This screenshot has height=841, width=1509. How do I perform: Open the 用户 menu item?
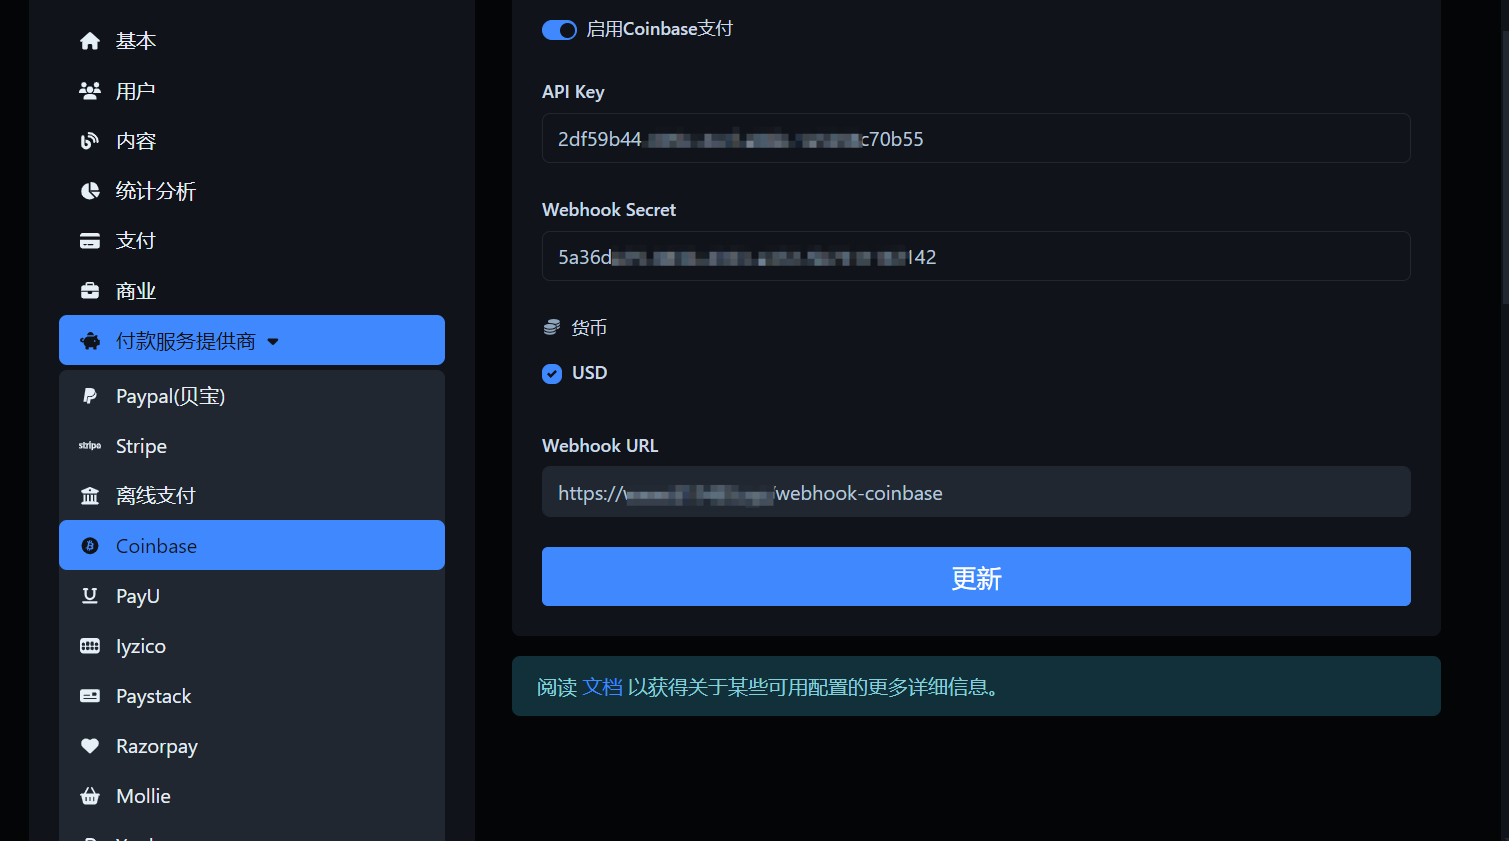pyautogui.click(x=252, y=91)
